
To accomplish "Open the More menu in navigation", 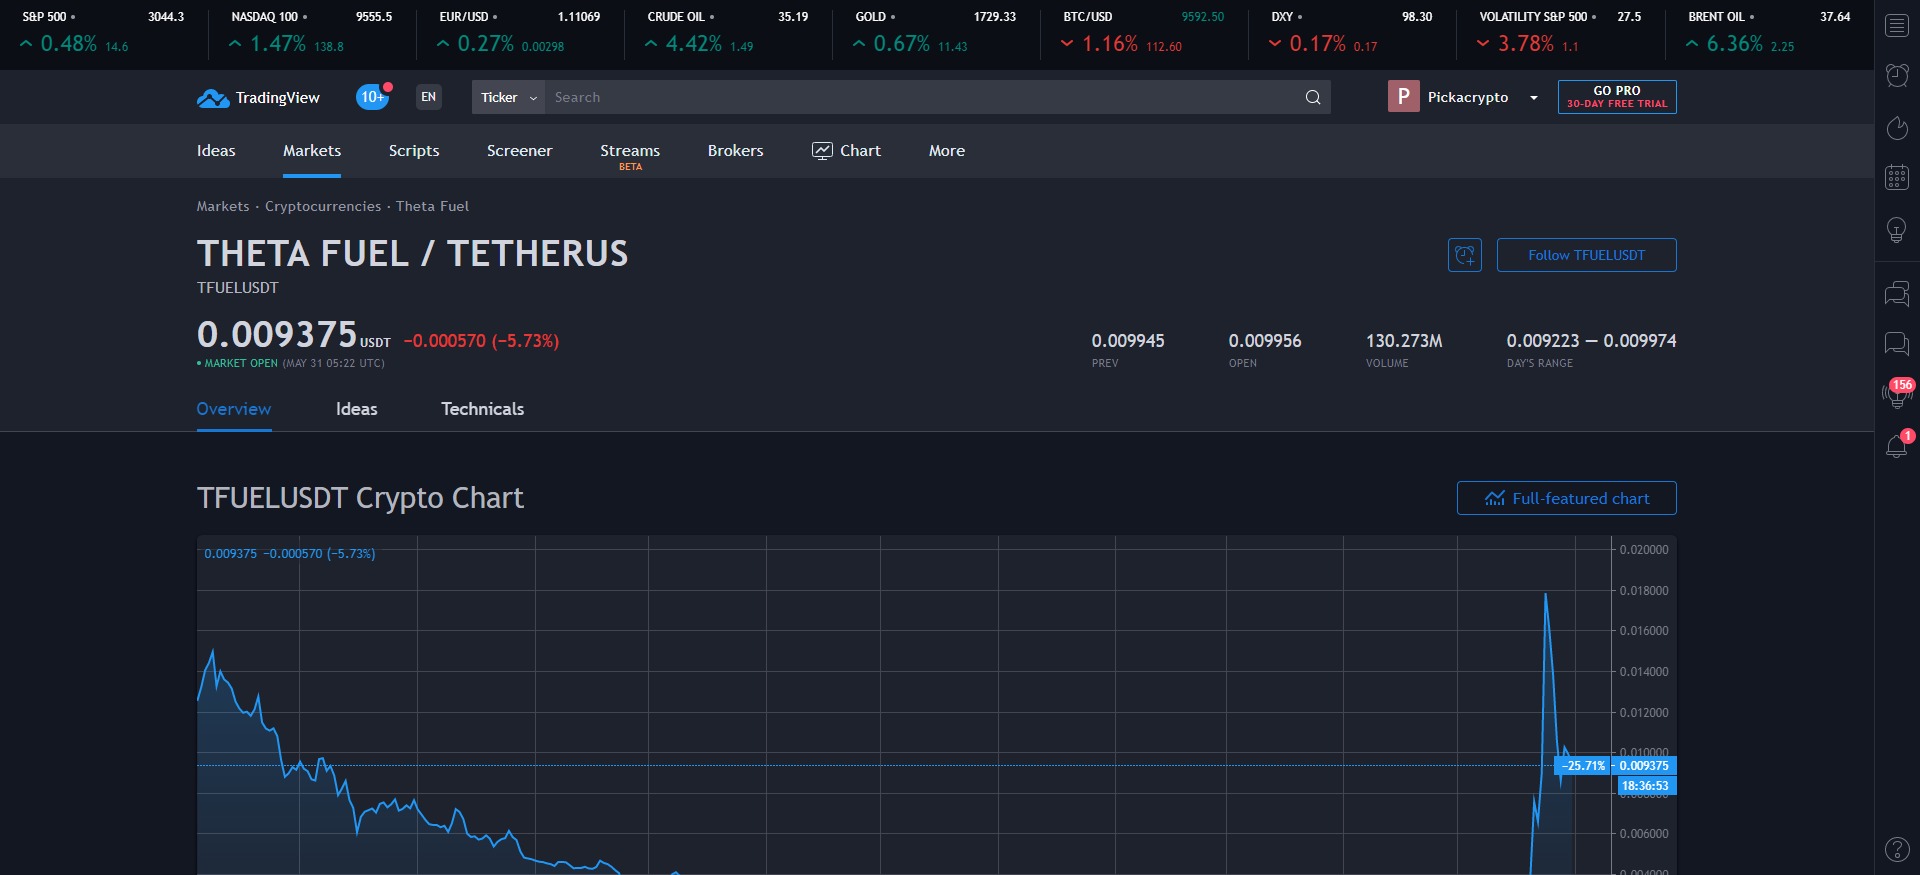I will coord(947,151).
